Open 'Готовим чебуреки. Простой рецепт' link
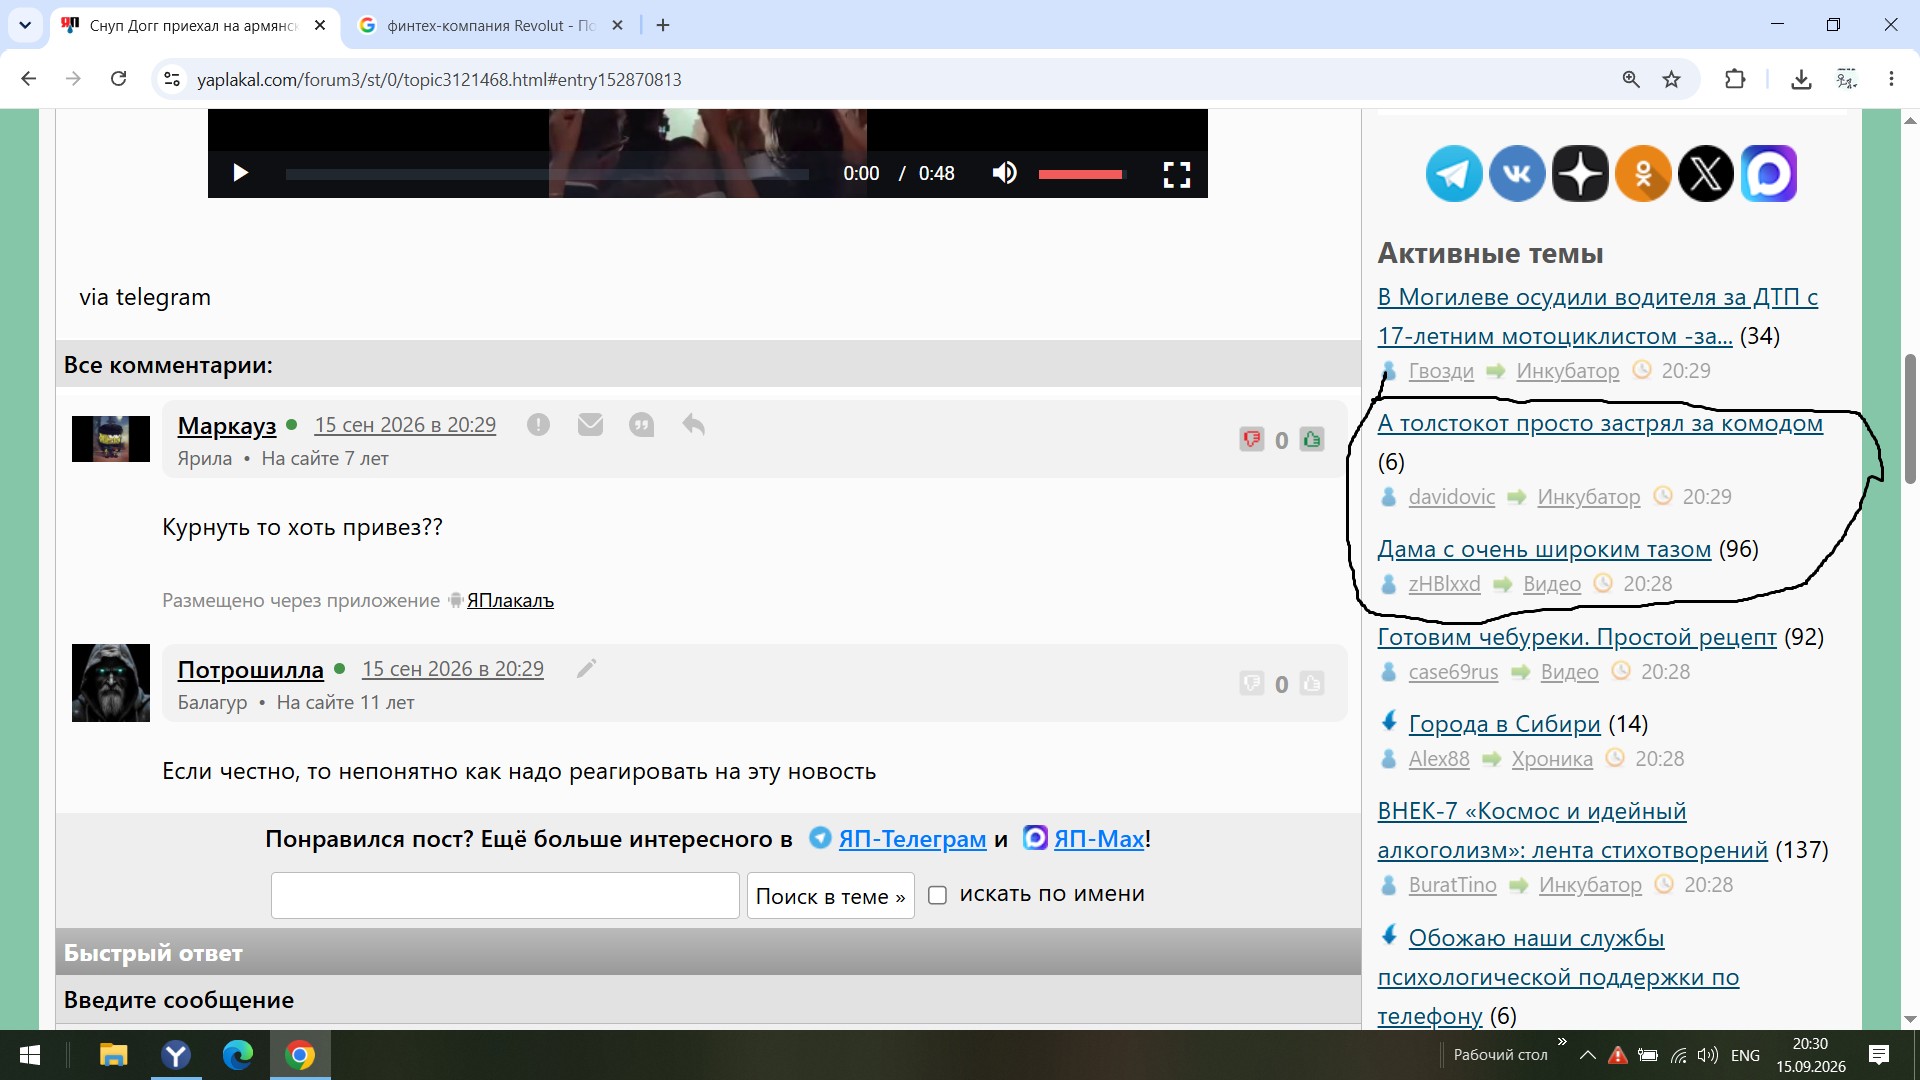The image size is (1920, 1080). 1577,637
